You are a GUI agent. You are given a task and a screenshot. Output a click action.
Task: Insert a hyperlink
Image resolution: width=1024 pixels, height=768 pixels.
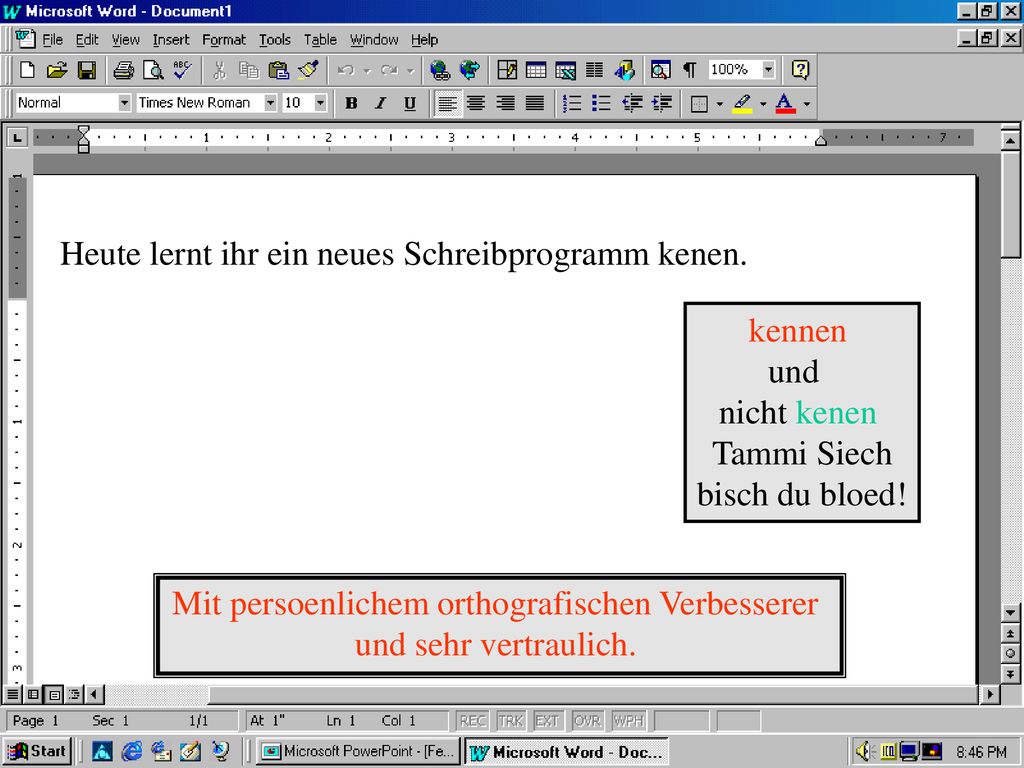click(x=440, y=69)
